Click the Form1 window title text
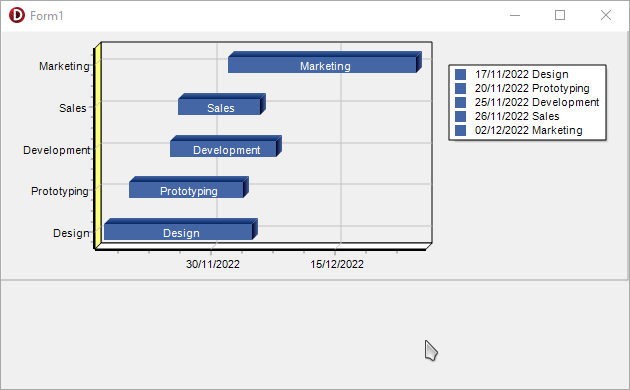Viewport: 630px width, 390px height. click(47, 16)
